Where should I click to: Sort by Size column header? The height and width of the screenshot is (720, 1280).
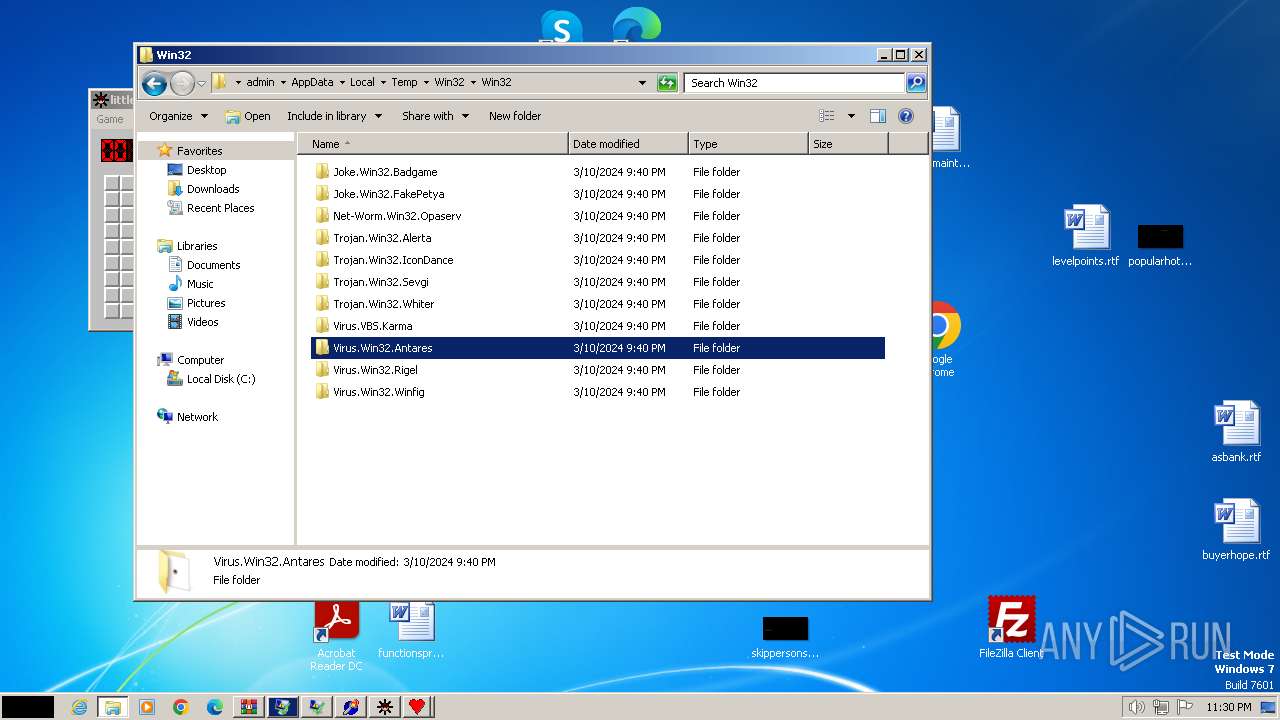[x=848, y=144]
